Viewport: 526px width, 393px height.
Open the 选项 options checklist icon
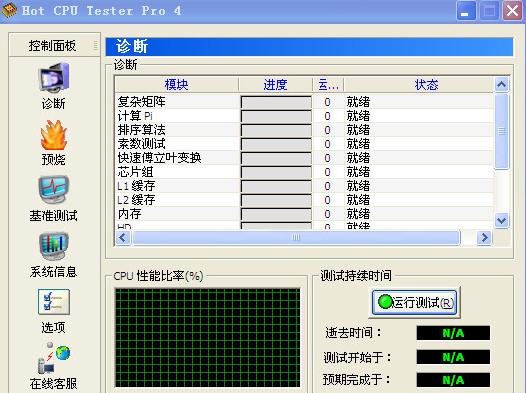pyautogui.click(x=54, y=302)
